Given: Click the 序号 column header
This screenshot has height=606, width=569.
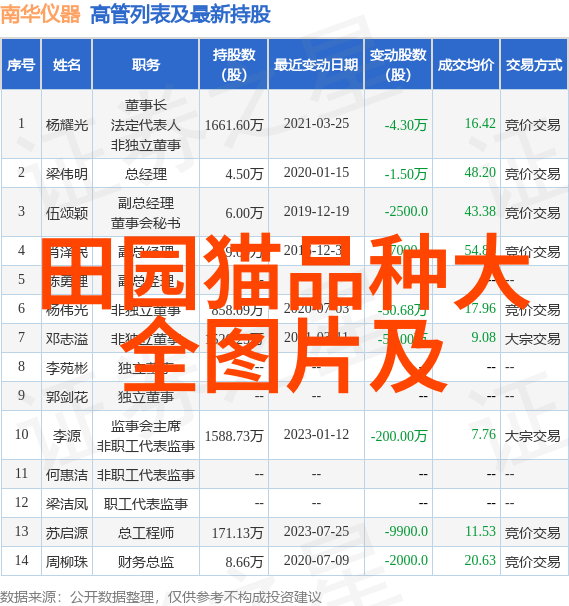Looking at the screenshot, I should tap(21, 65).
